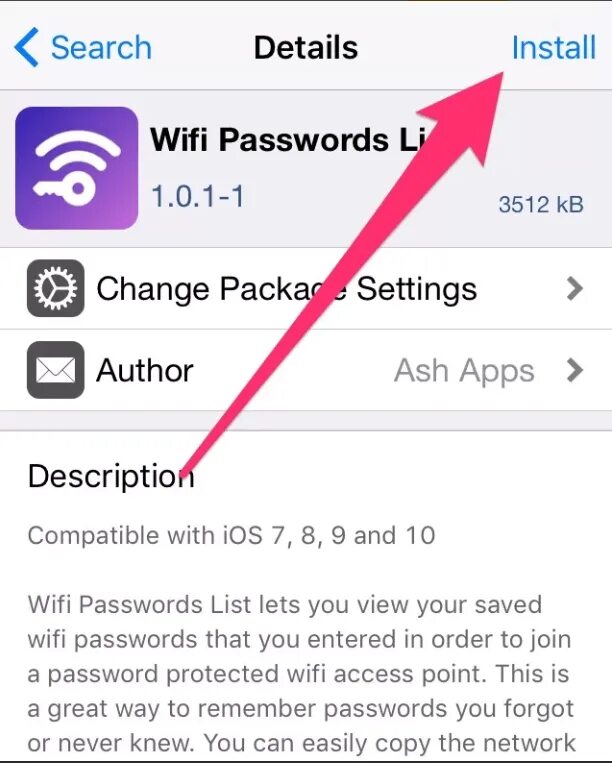Image resolution: width=612 pixels, height=763 pixels.
Task: Tap the envelope Author icon
Action: (55, 370)
